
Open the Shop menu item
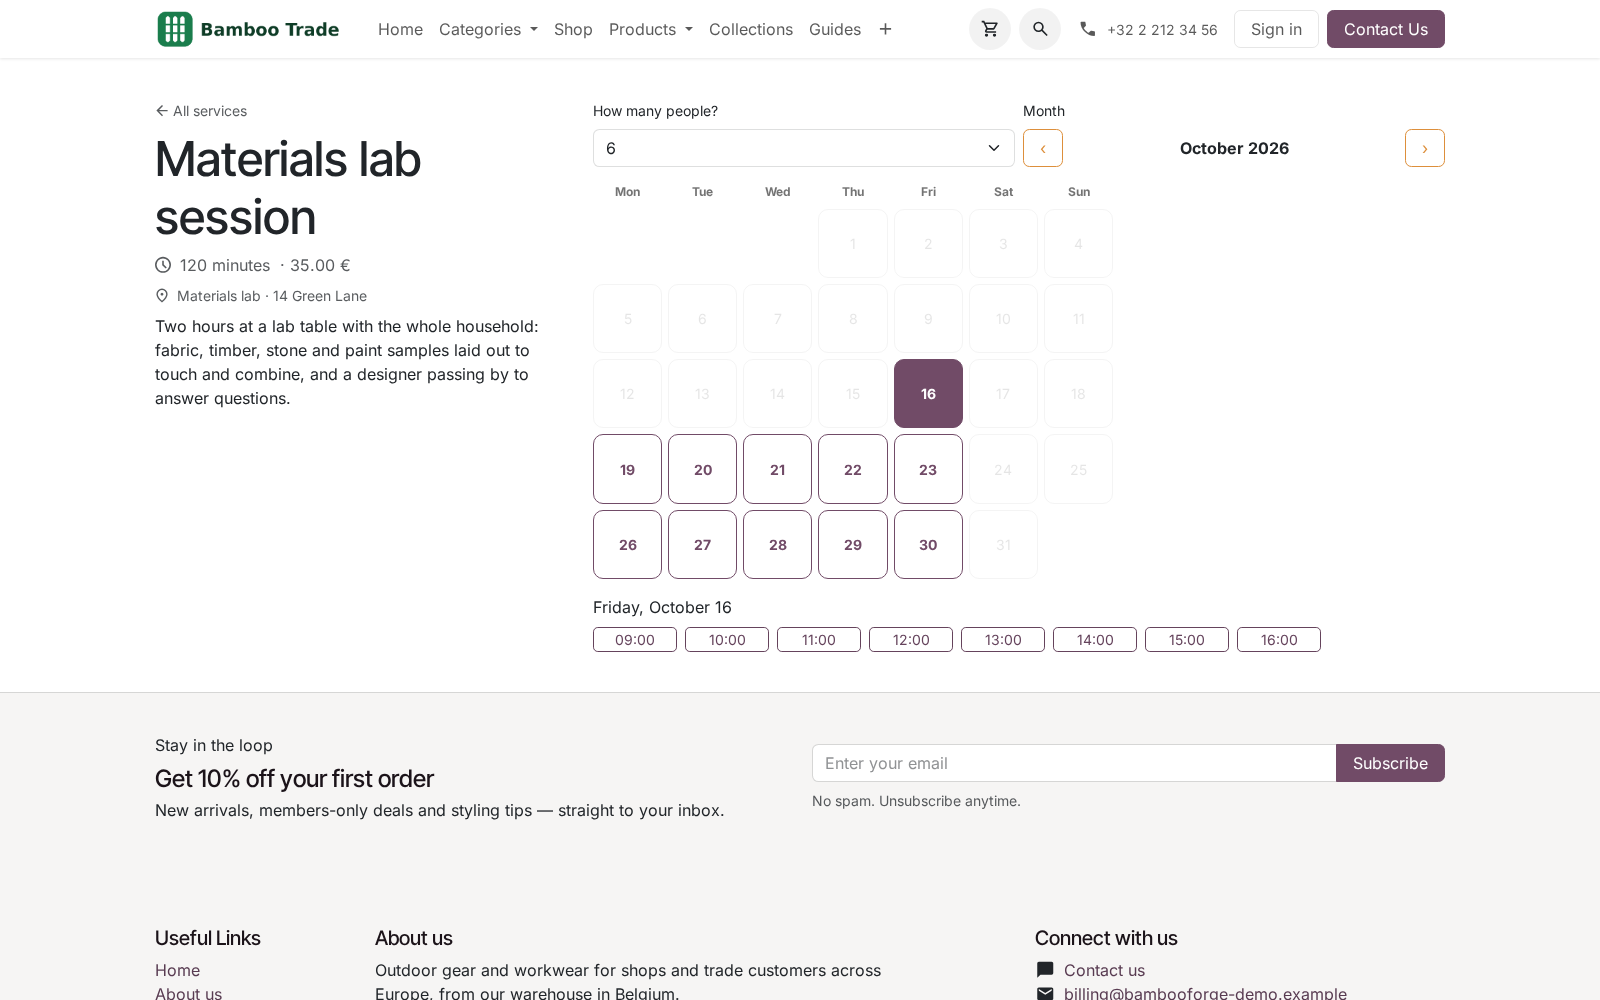point(573,29)
